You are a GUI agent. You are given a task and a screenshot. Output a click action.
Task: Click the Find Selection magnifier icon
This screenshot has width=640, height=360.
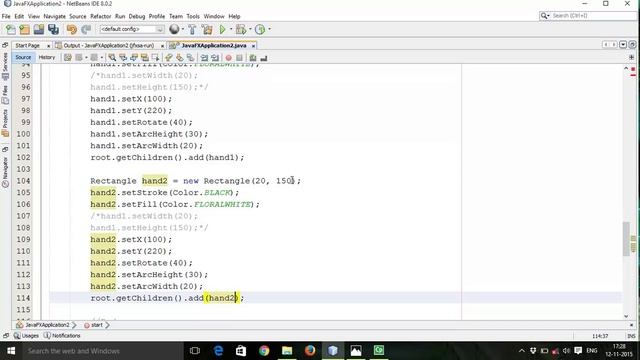112,58
